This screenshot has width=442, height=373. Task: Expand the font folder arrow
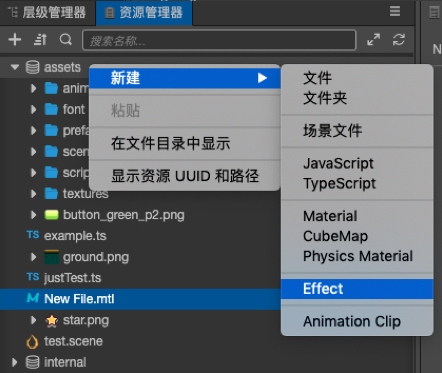tap(33, 109)
